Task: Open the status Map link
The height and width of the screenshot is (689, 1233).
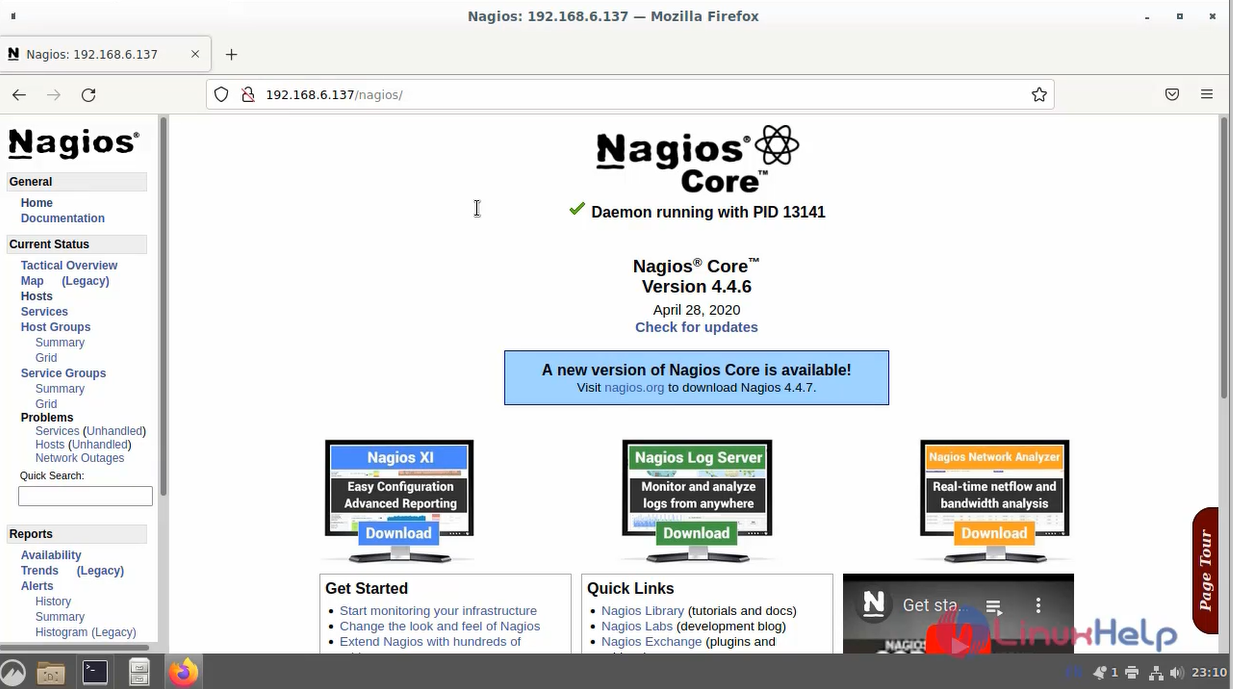Action: [32, 281]
